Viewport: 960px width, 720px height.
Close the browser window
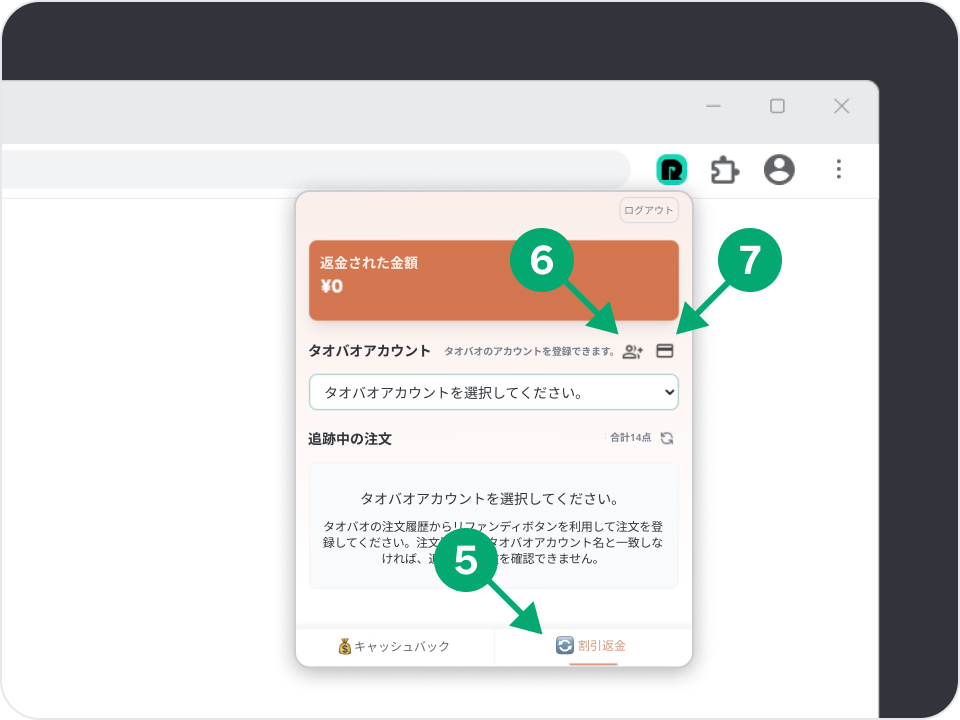tap(841, 106)
